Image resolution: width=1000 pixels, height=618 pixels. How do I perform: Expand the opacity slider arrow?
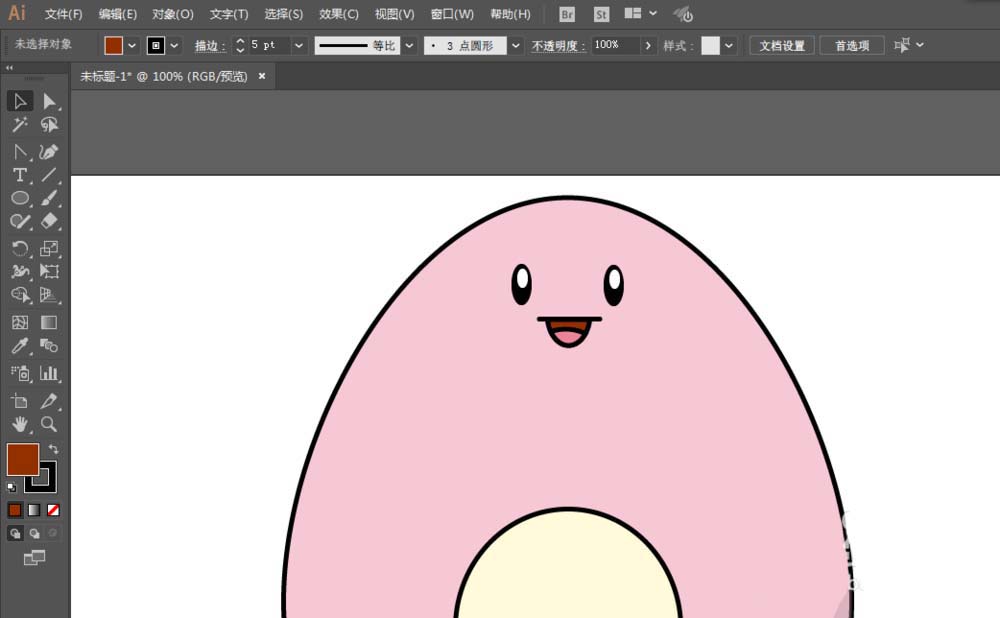(648, 45)
